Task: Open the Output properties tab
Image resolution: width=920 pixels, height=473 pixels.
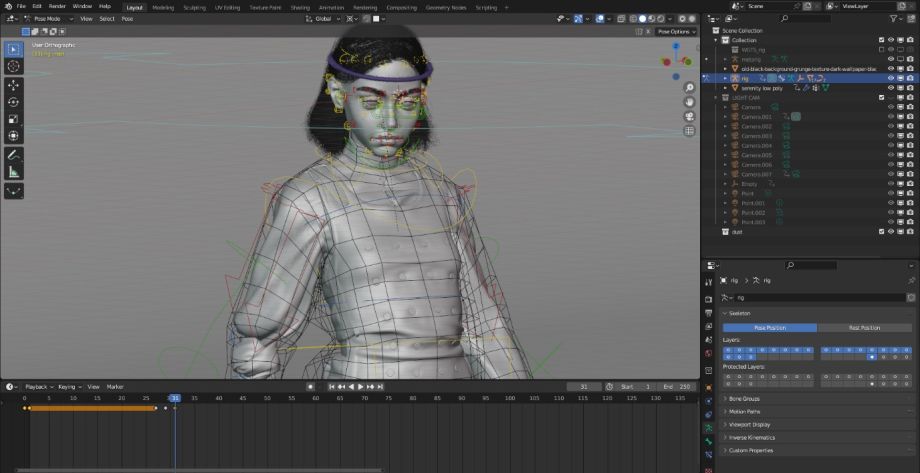Action: (x=709, y=313)
